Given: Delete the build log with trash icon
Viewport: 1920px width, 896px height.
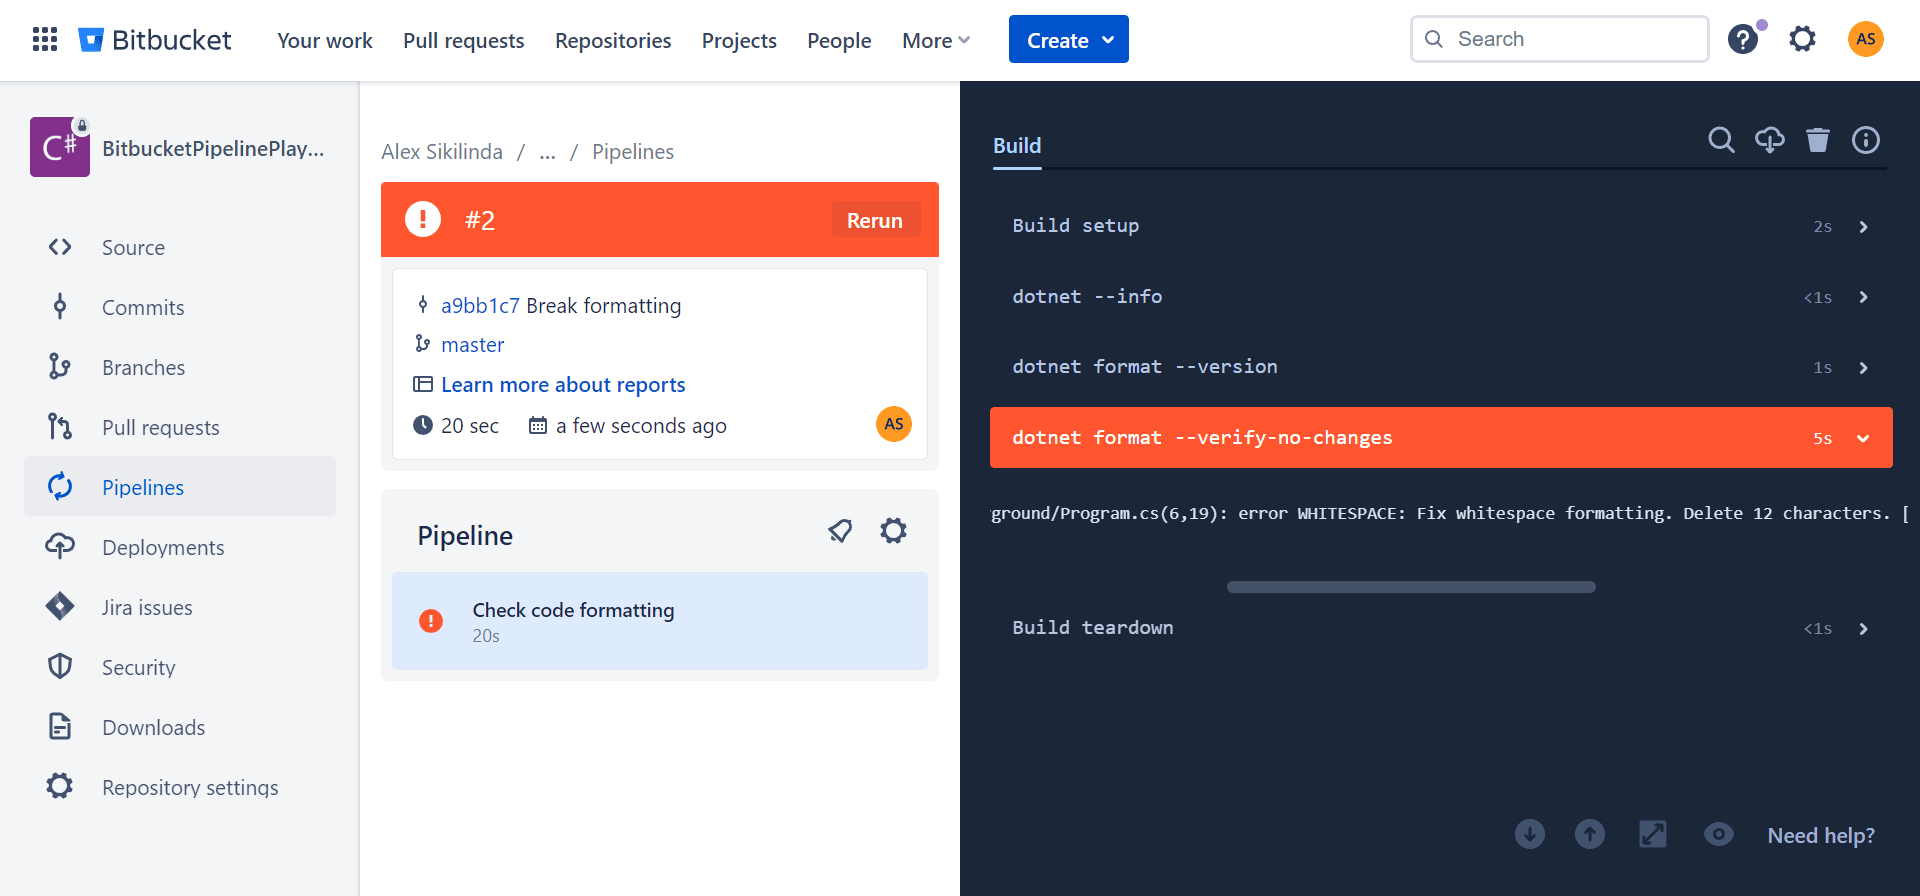Looking at the screenshot, I should (1818, 140).
